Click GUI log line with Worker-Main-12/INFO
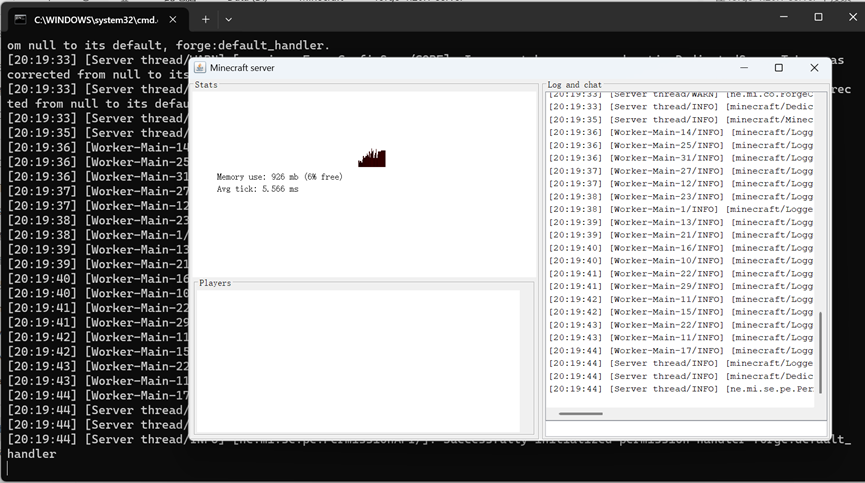This screenshot has height=483, width=865. 681,184
